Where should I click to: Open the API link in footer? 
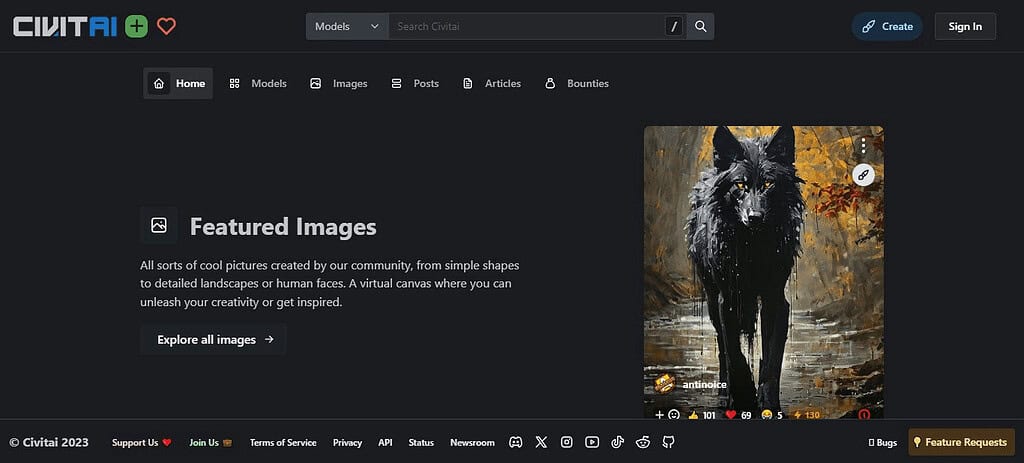click(385, 442)
